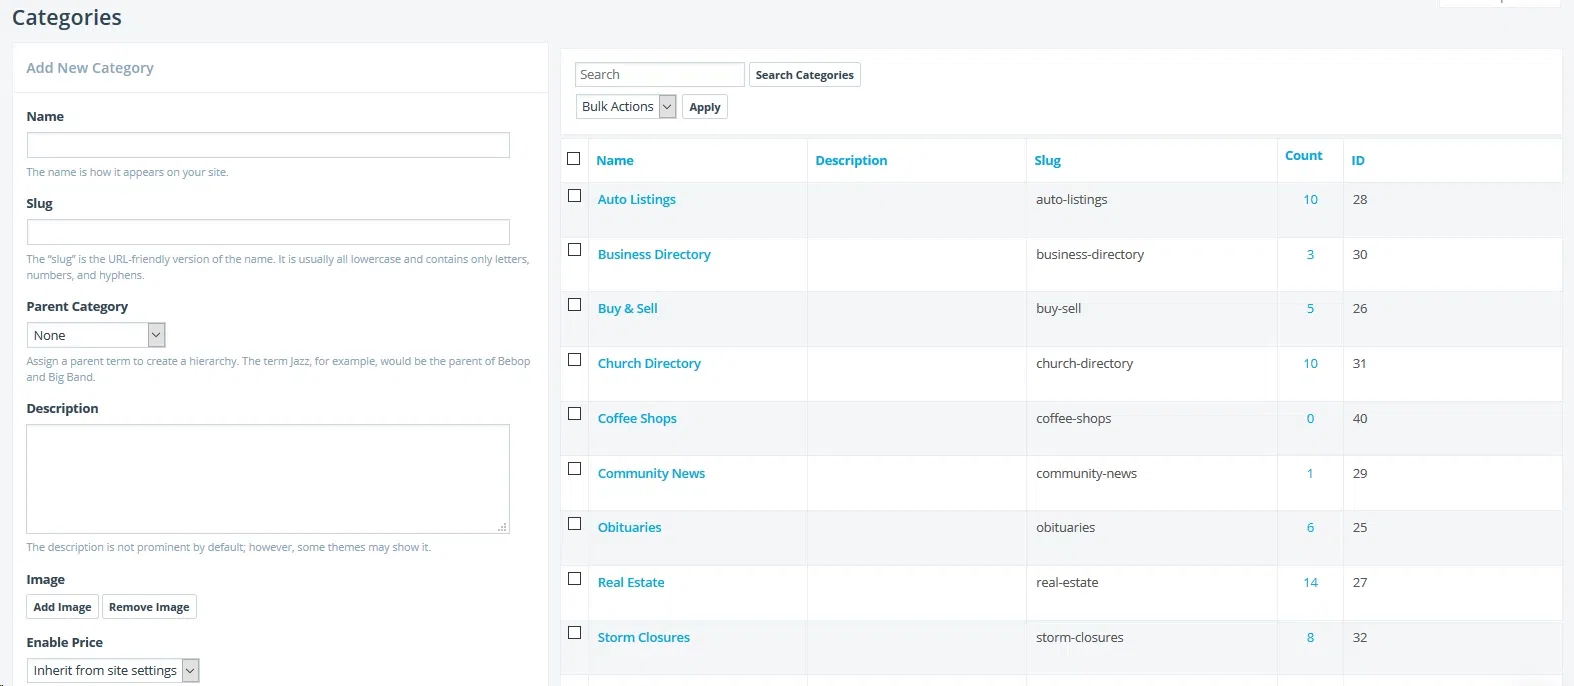Tick the Coffee Shops row checkbox
The width and height of the screenshot is (1574, 686).
point(574,414)
